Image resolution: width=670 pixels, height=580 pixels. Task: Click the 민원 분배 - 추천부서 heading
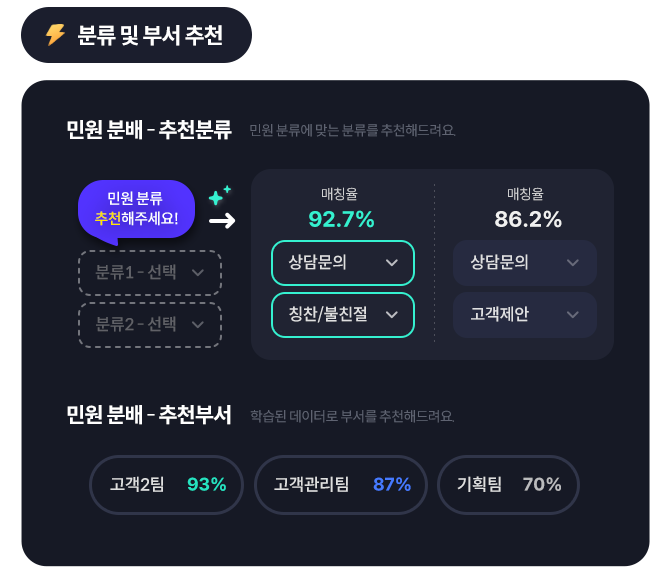[149, 415]
